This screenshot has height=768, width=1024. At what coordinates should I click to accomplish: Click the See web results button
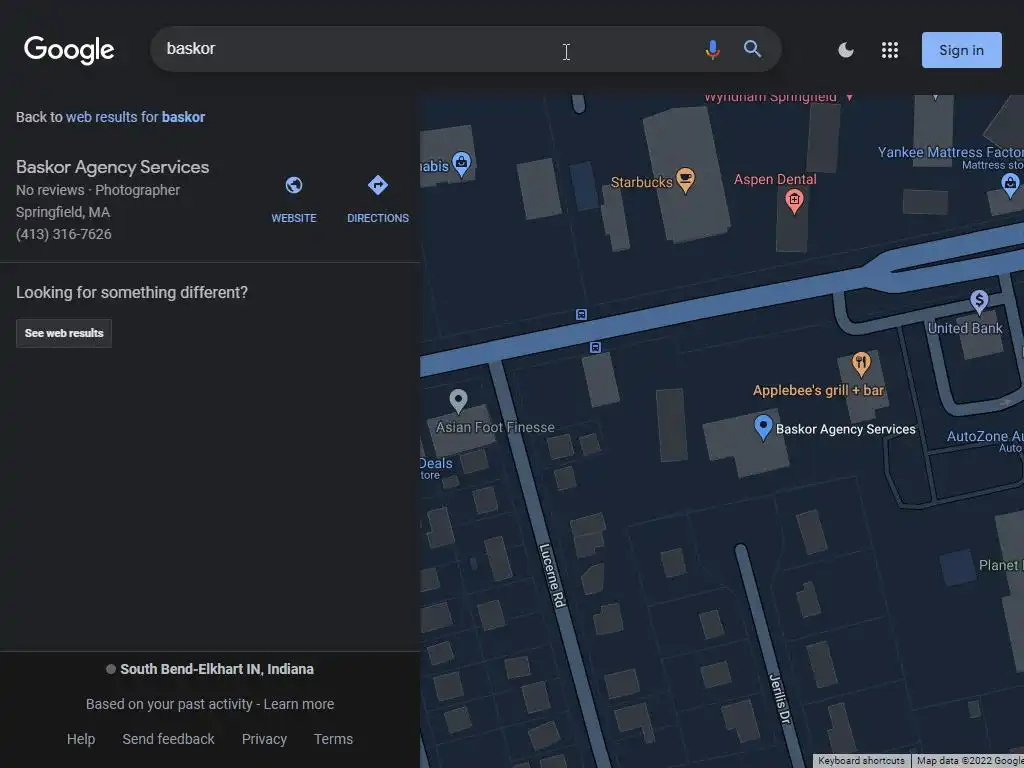coord(64,333)
